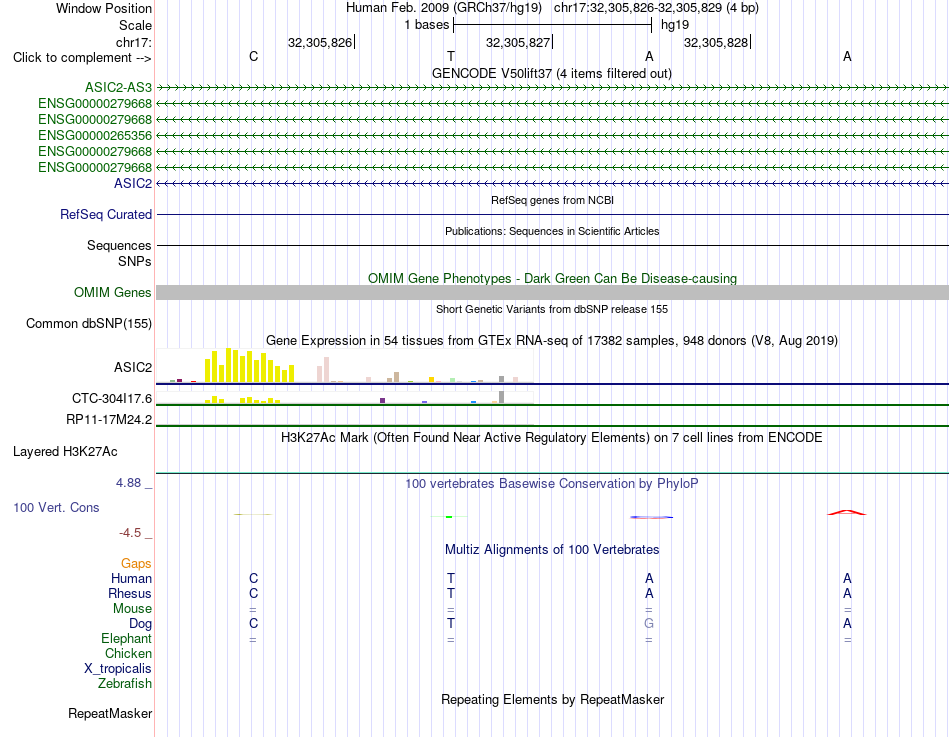
Task: Click base C in the Human alignment row
Action: [253, 579]
